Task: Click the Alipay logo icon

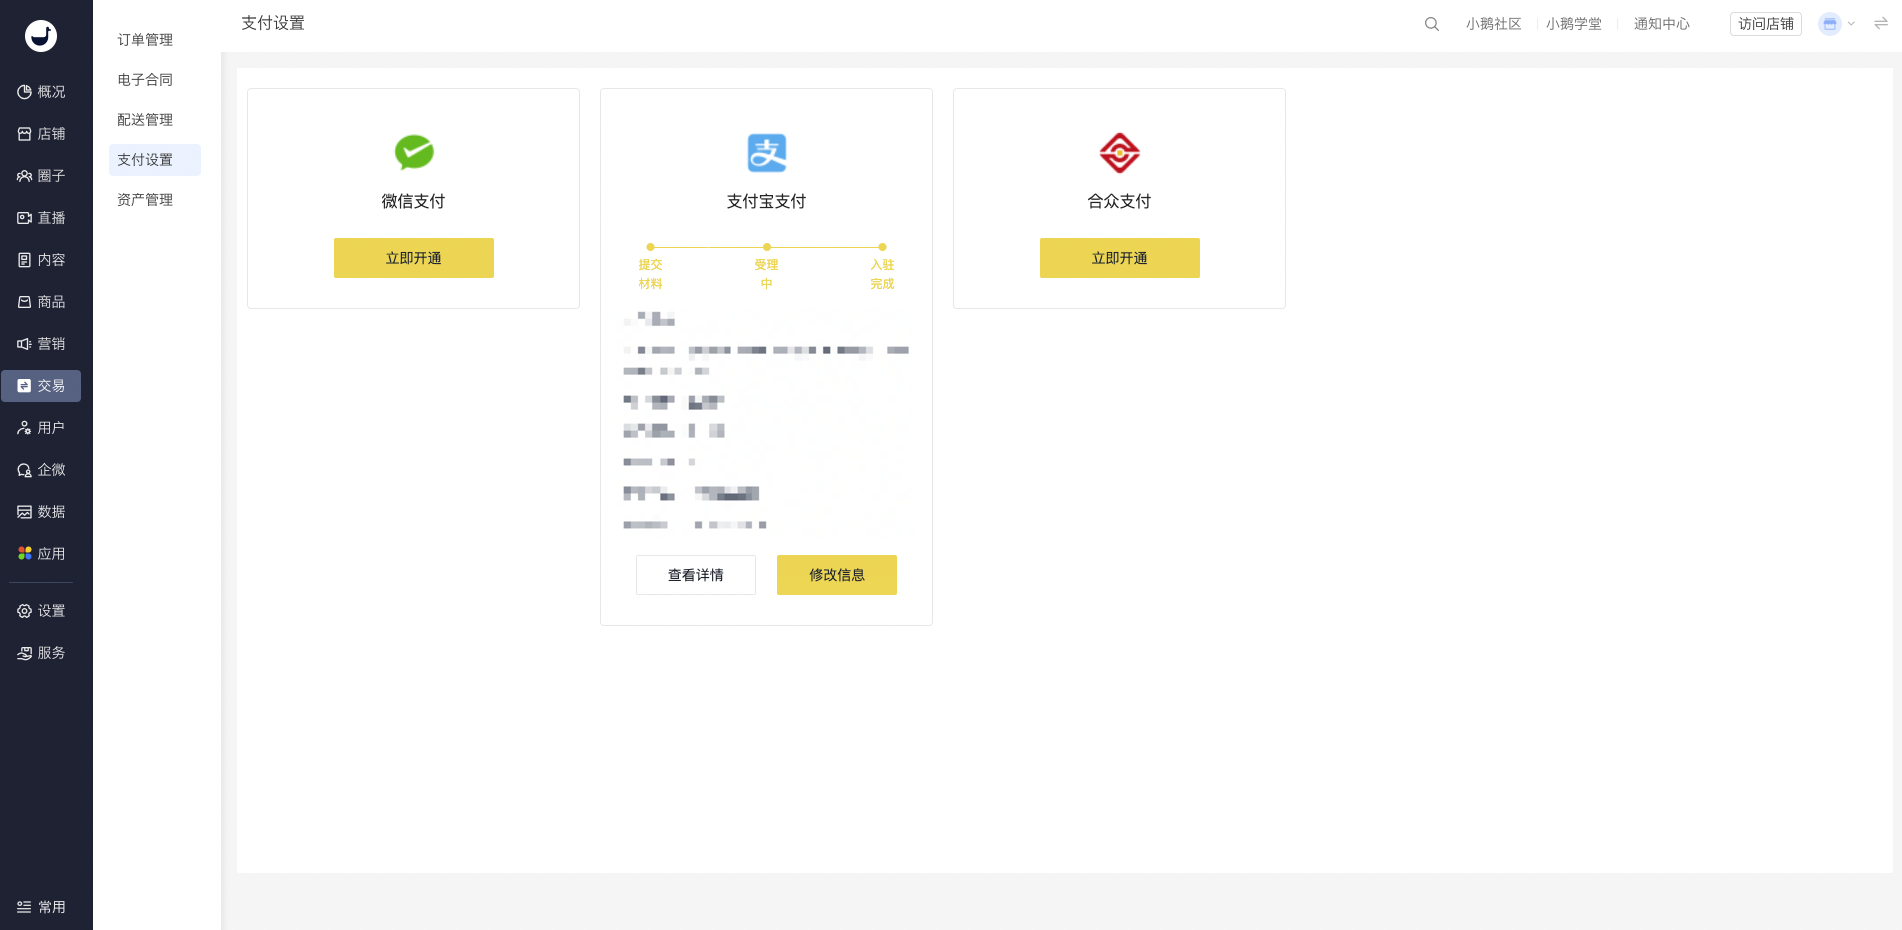Action: coord(767,153)
